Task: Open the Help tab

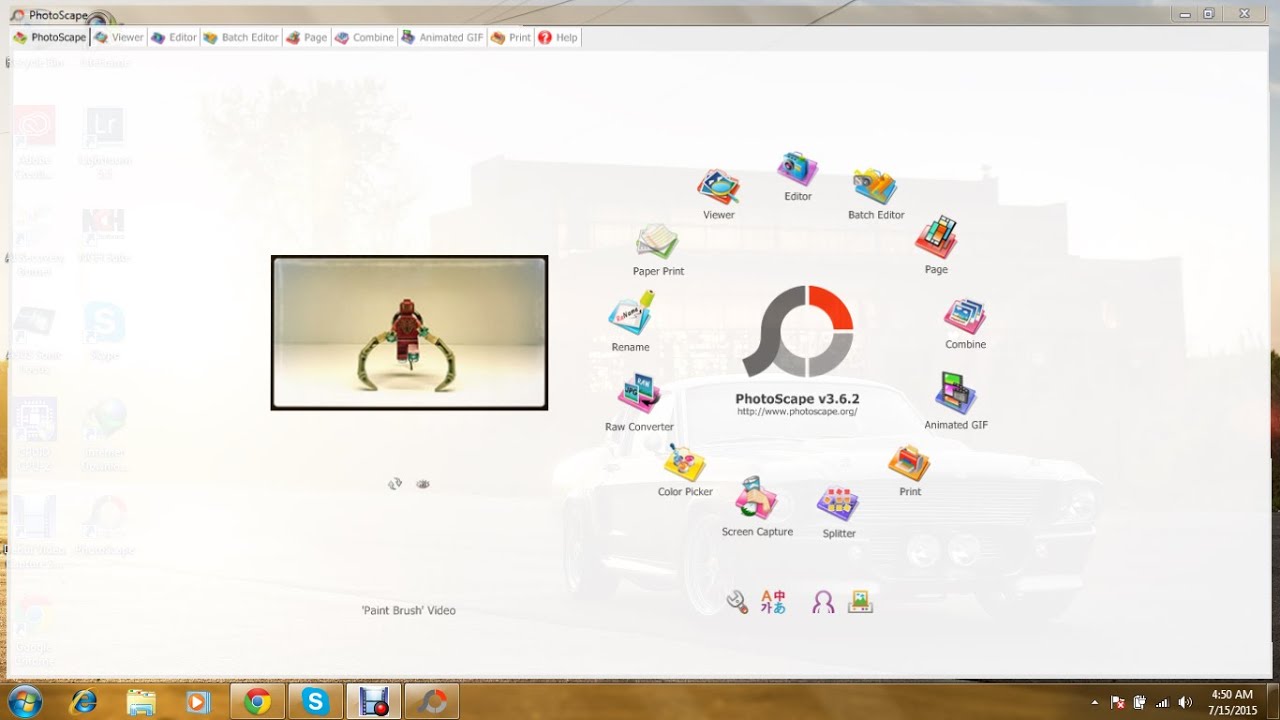Action: point(558,37)
